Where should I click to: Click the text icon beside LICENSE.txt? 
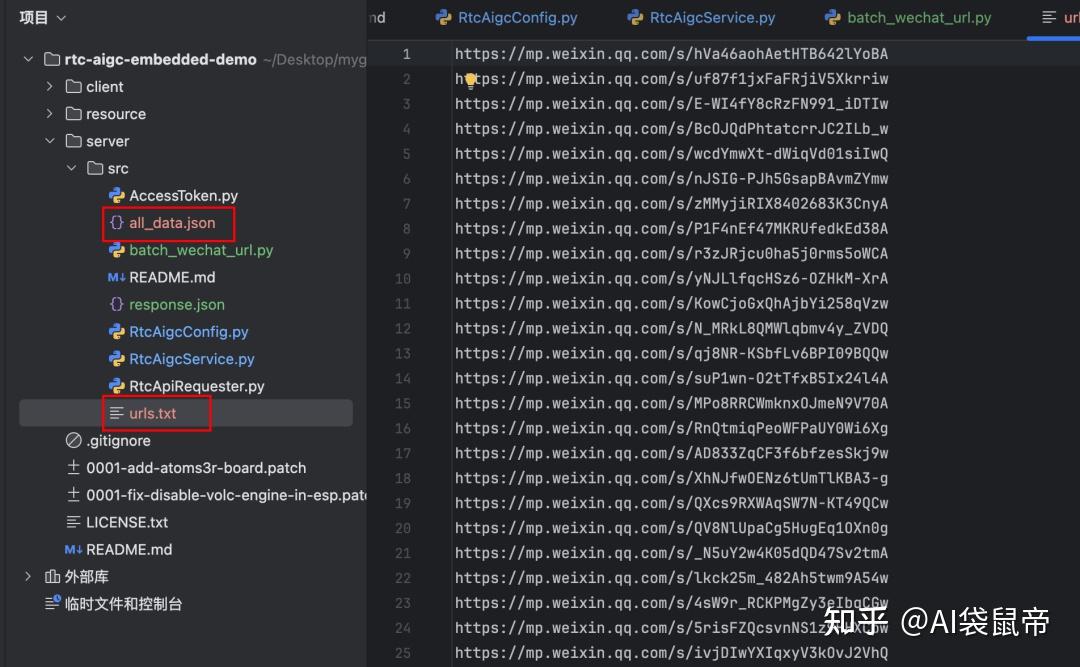74,522
